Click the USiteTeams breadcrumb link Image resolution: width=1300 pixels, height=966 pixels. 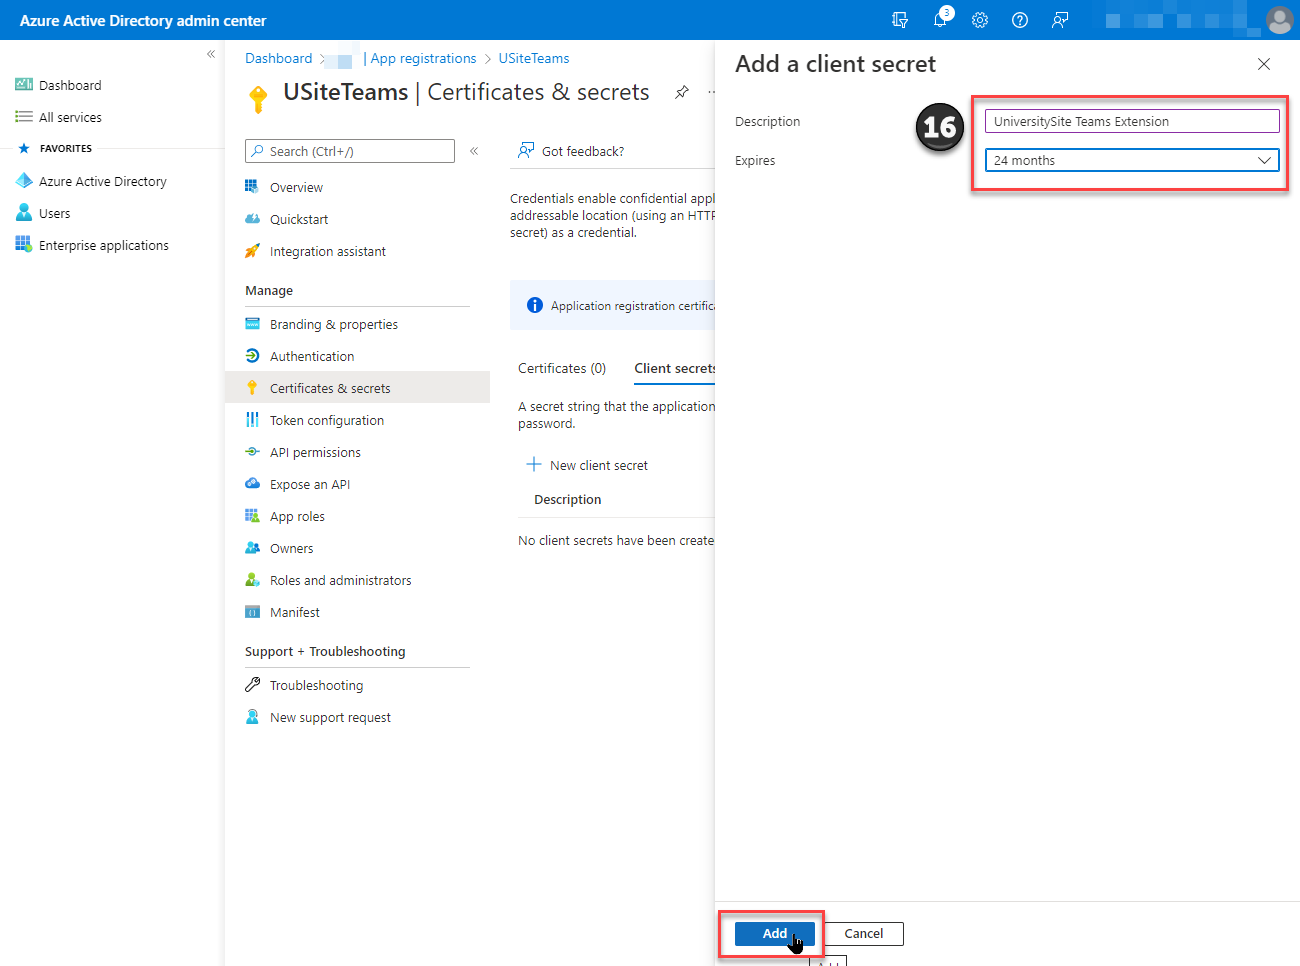(534, 58)
